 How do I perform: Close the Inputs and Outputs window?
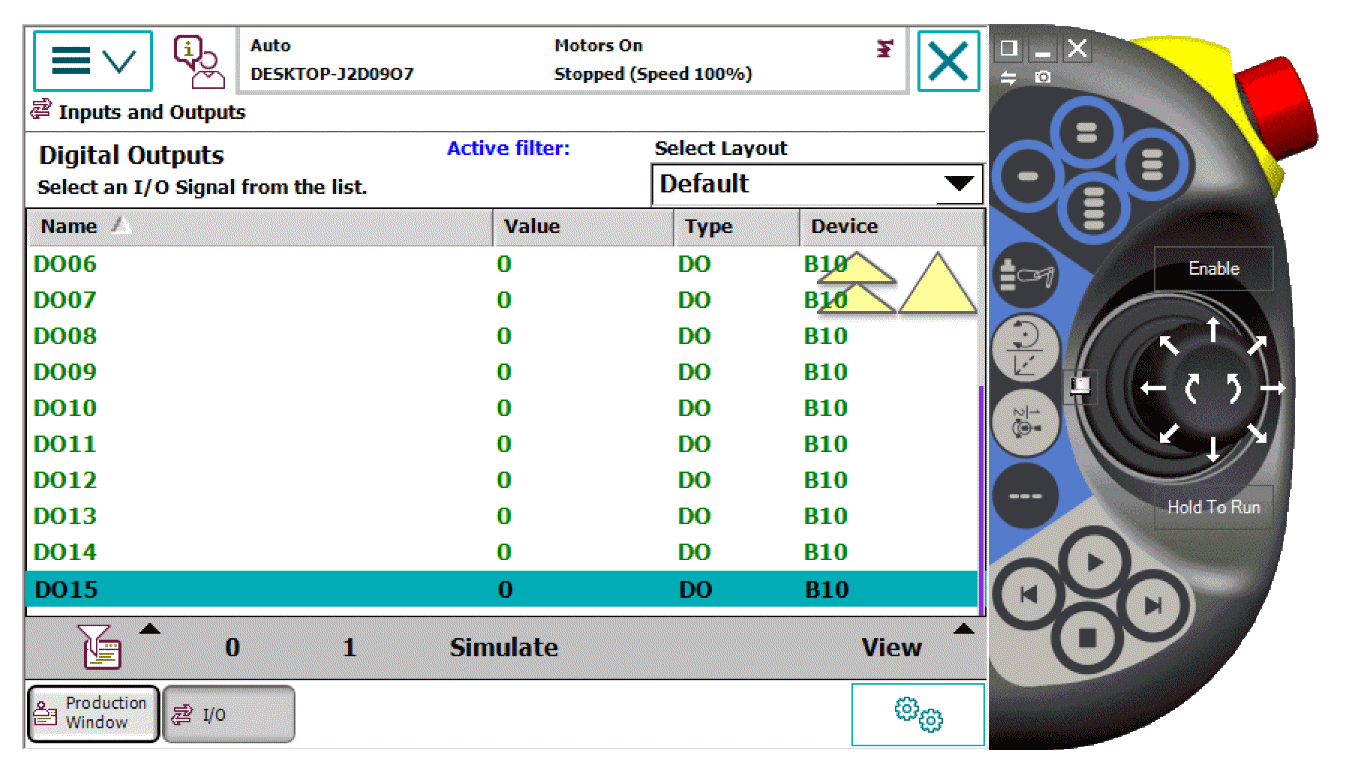tap(947, 62)
